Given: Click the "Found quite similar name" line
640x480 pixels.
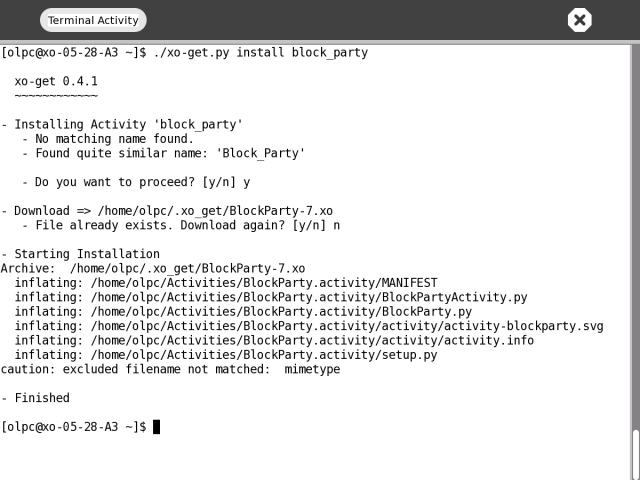Looking at the screenshot, I should tap(169, 154).
